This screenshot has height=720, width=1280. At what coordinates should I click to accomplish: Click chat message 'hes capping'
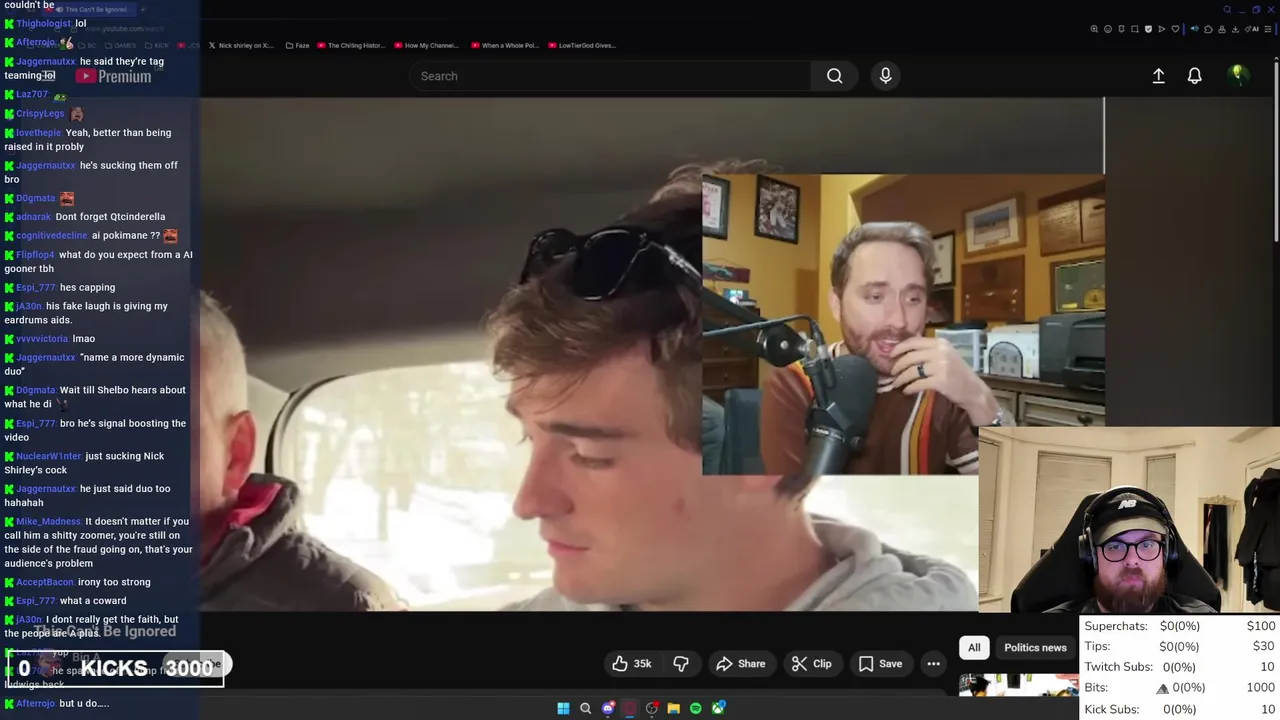[x=87, y=287]
